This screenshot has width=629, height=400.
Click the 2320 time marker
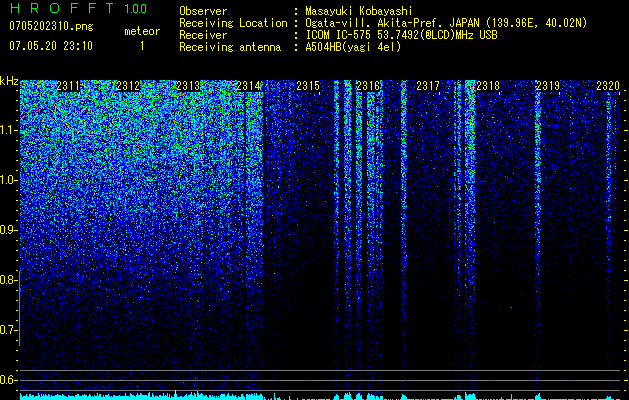(x=608, y=86)
